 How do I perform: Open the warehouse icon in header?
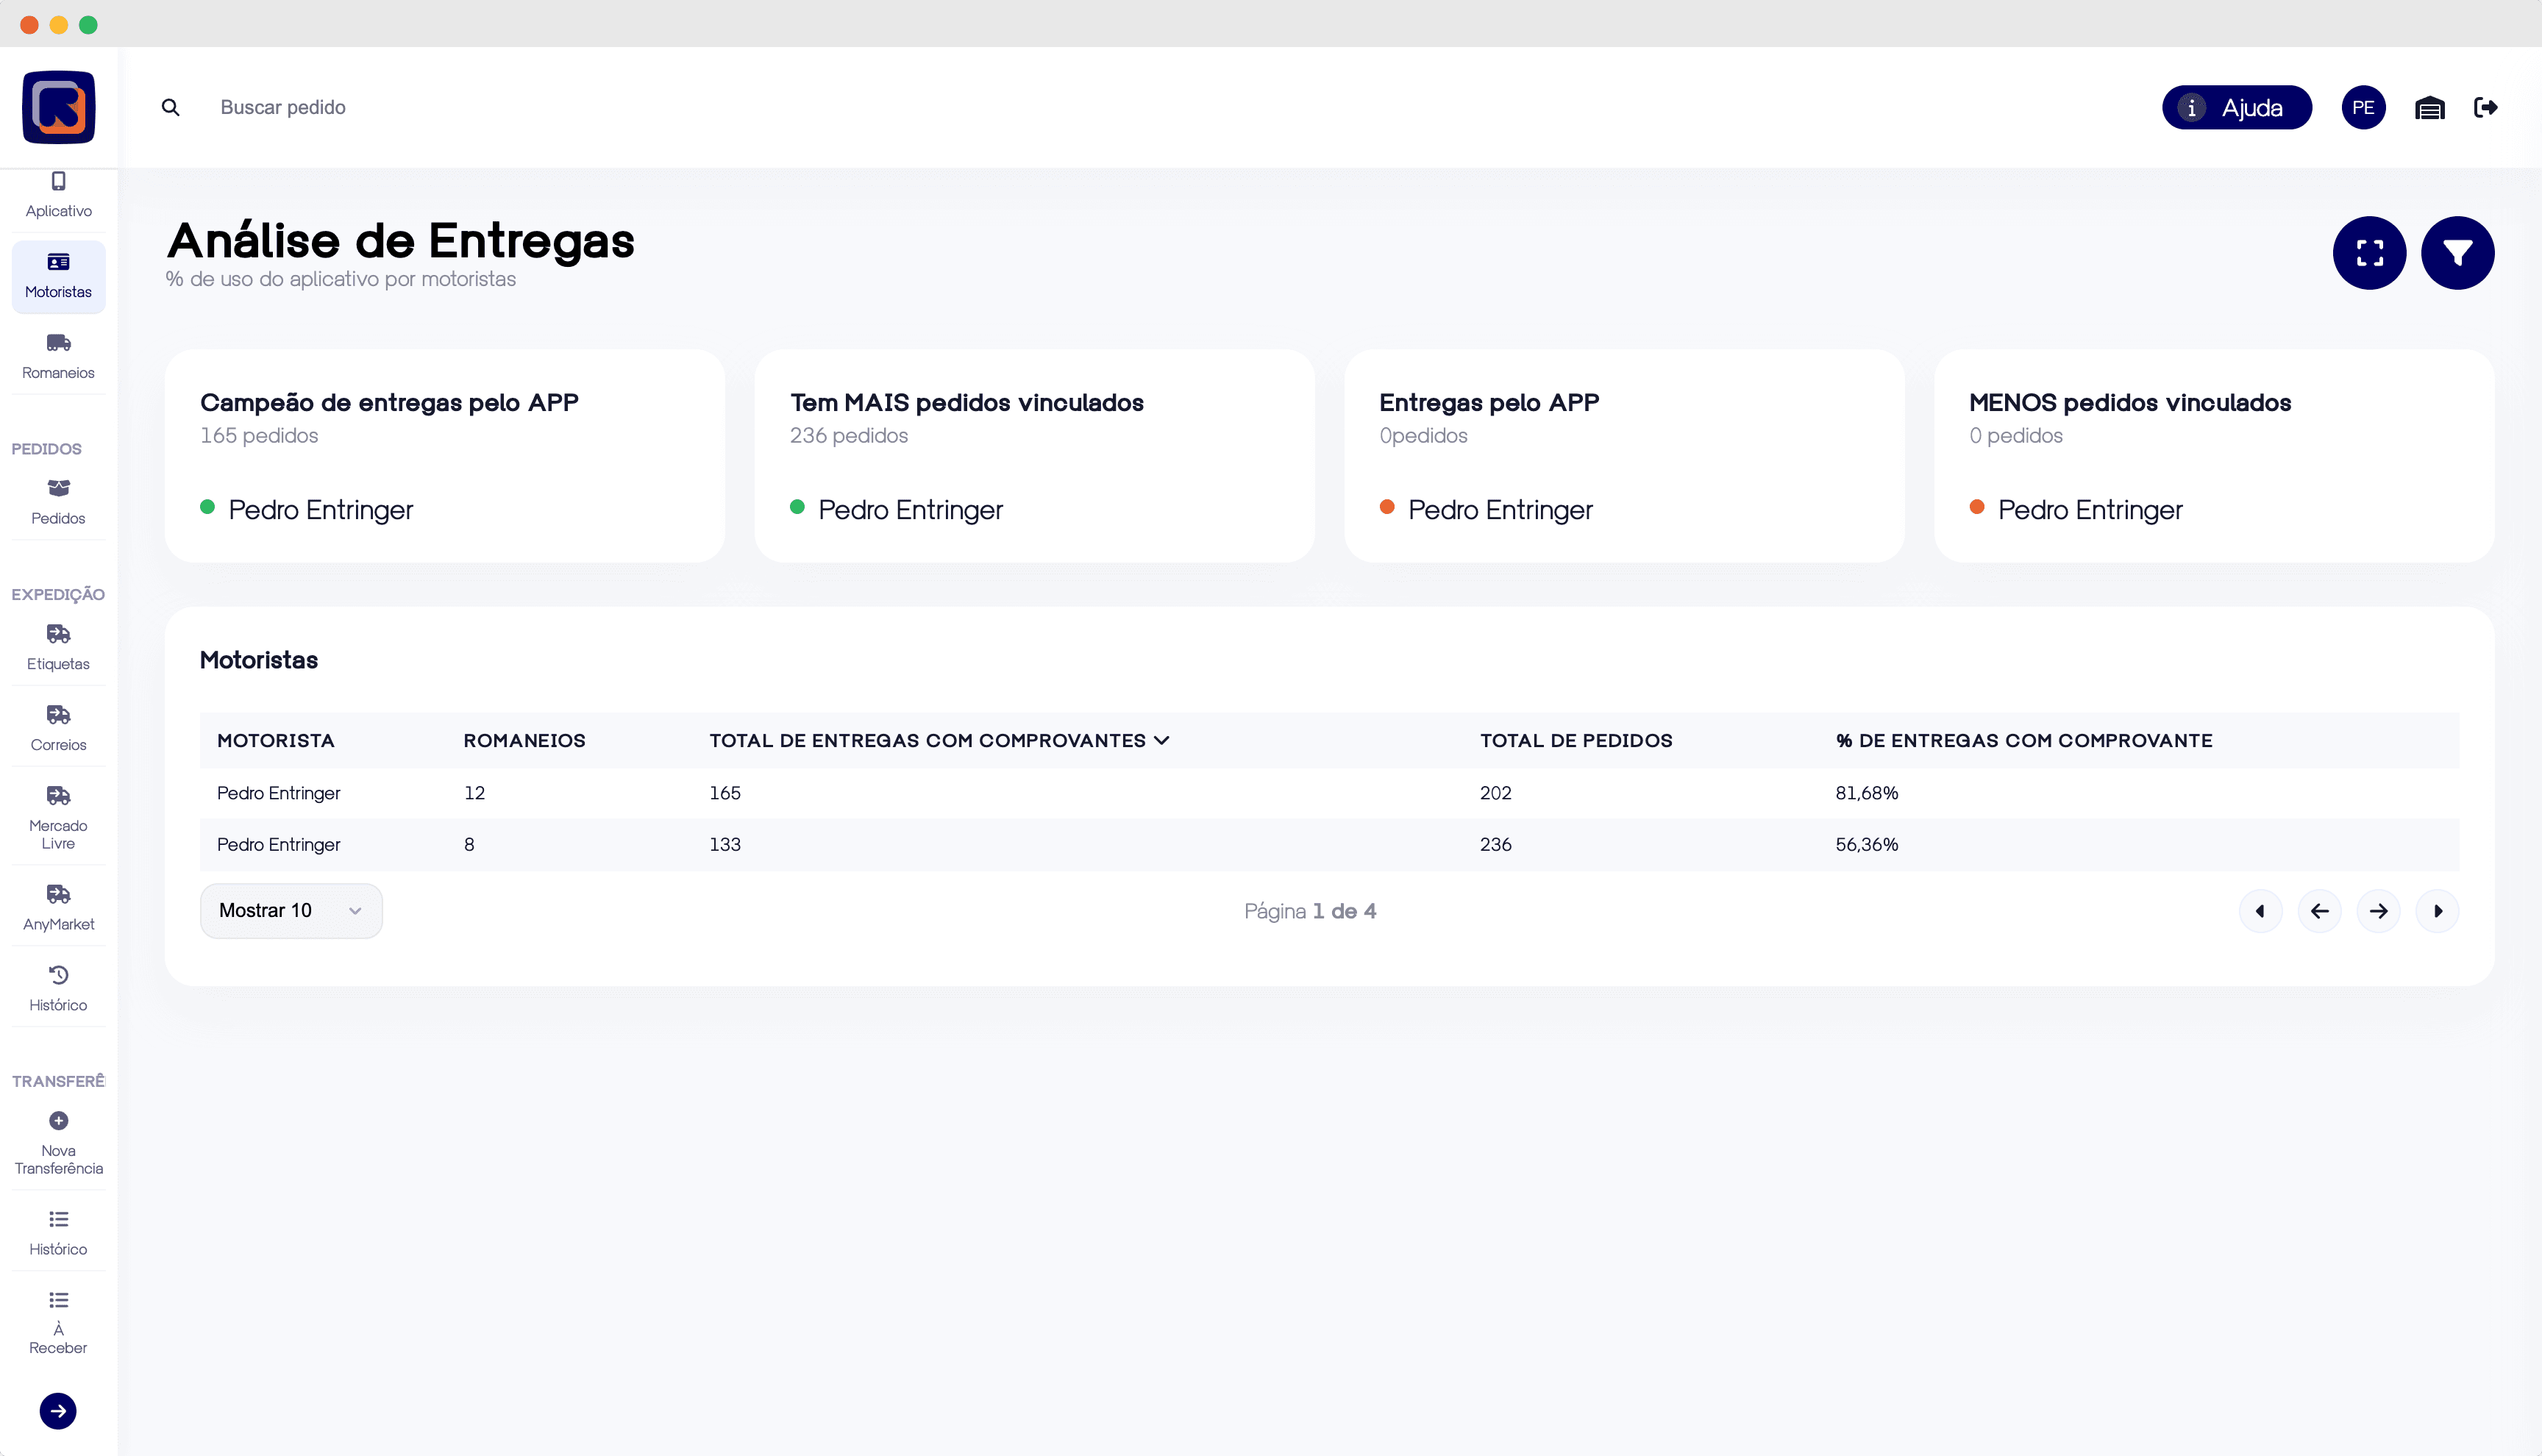(2429, 108)
